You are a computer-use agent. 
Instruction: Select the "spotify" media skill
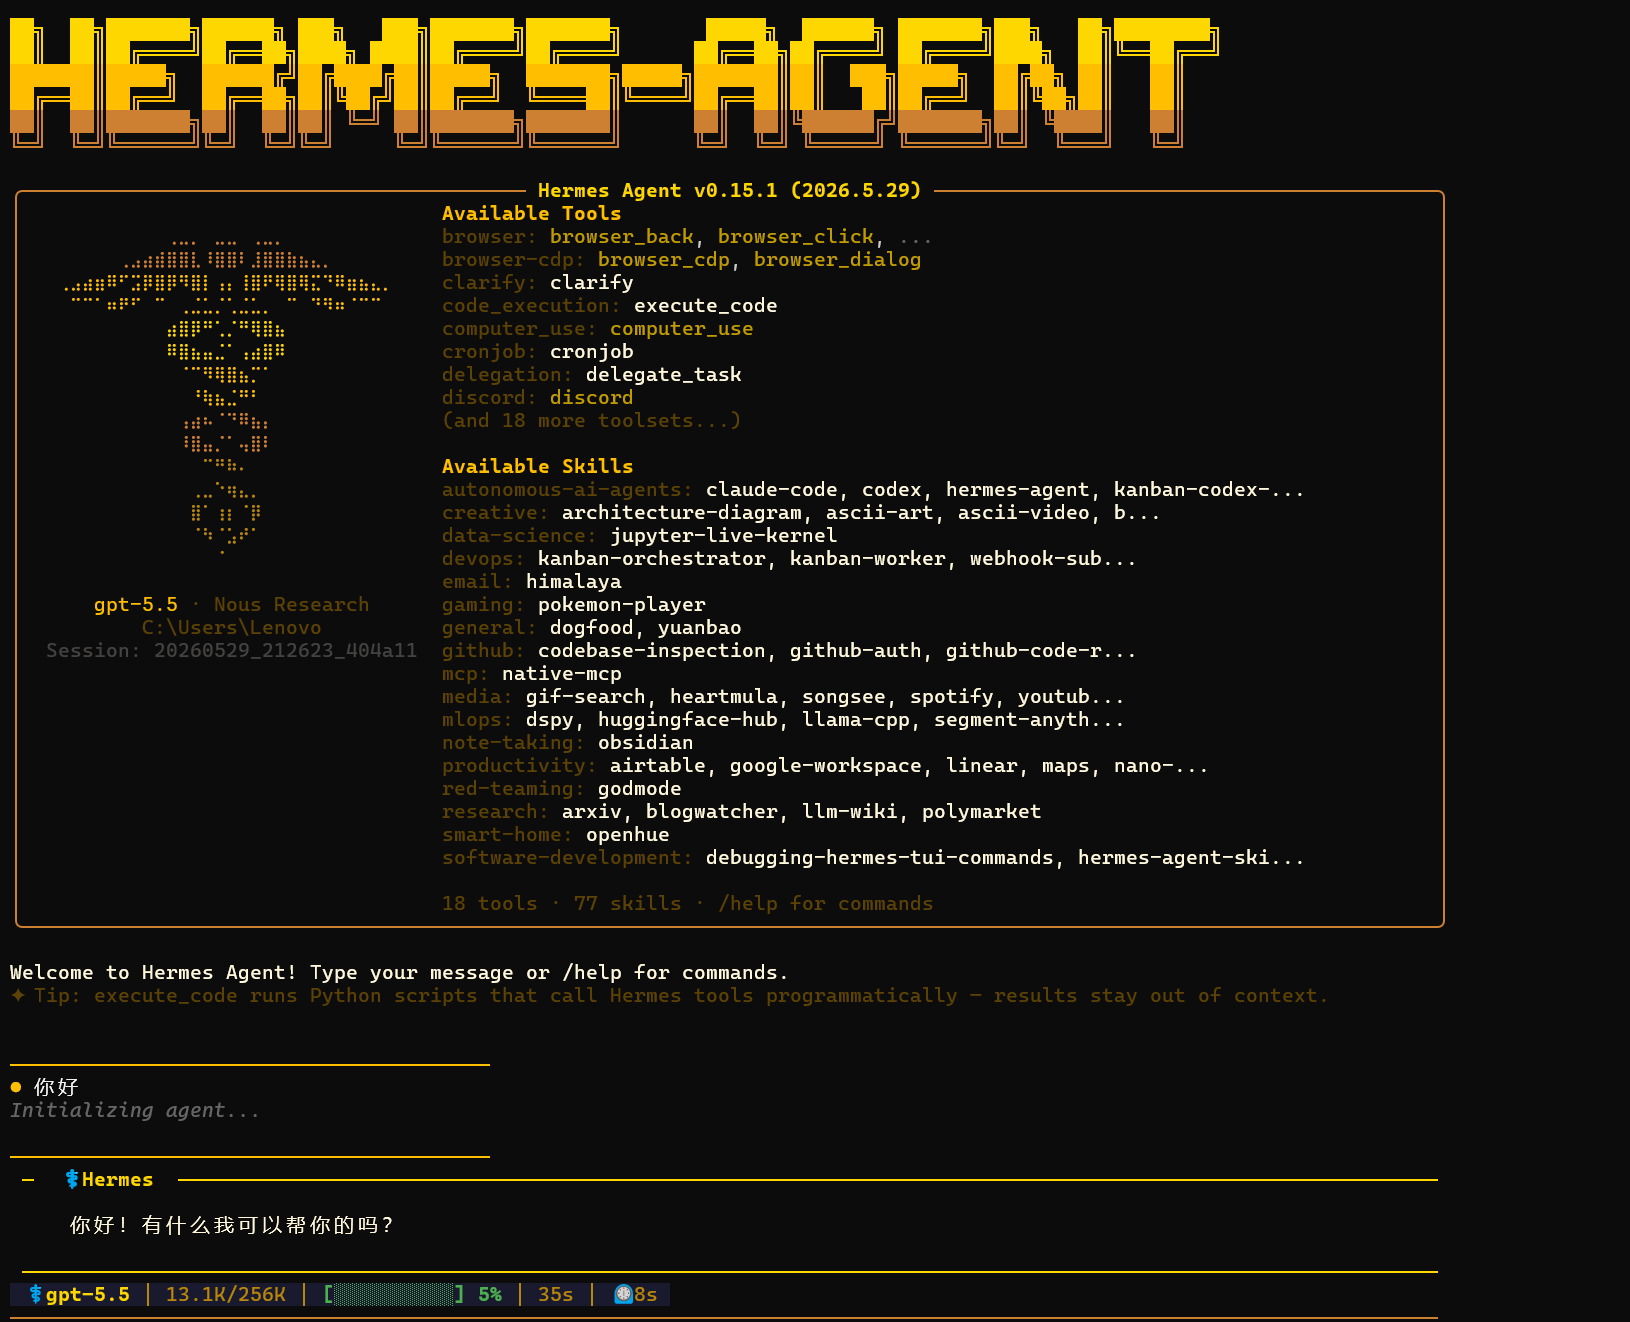point(952,697)
